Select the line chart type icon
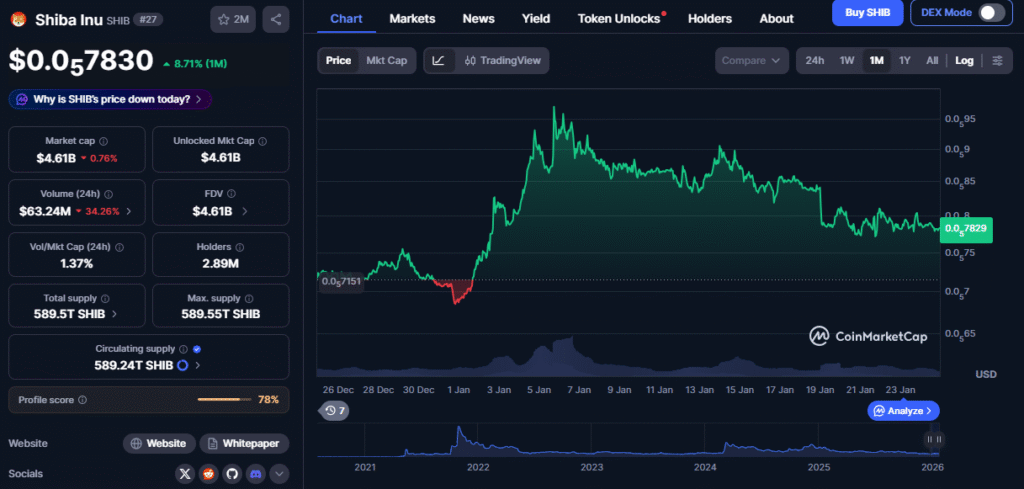Viewport: 1024px width, 489px height. point(438,60)
